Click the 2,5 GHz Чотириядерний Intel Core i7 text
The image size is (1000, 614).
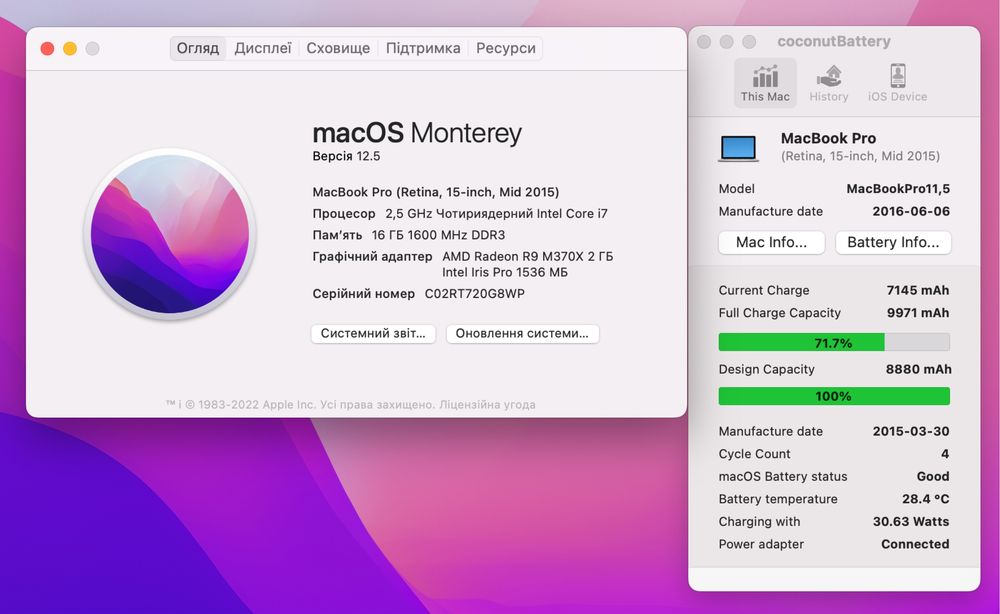click(x=496, y=214)
